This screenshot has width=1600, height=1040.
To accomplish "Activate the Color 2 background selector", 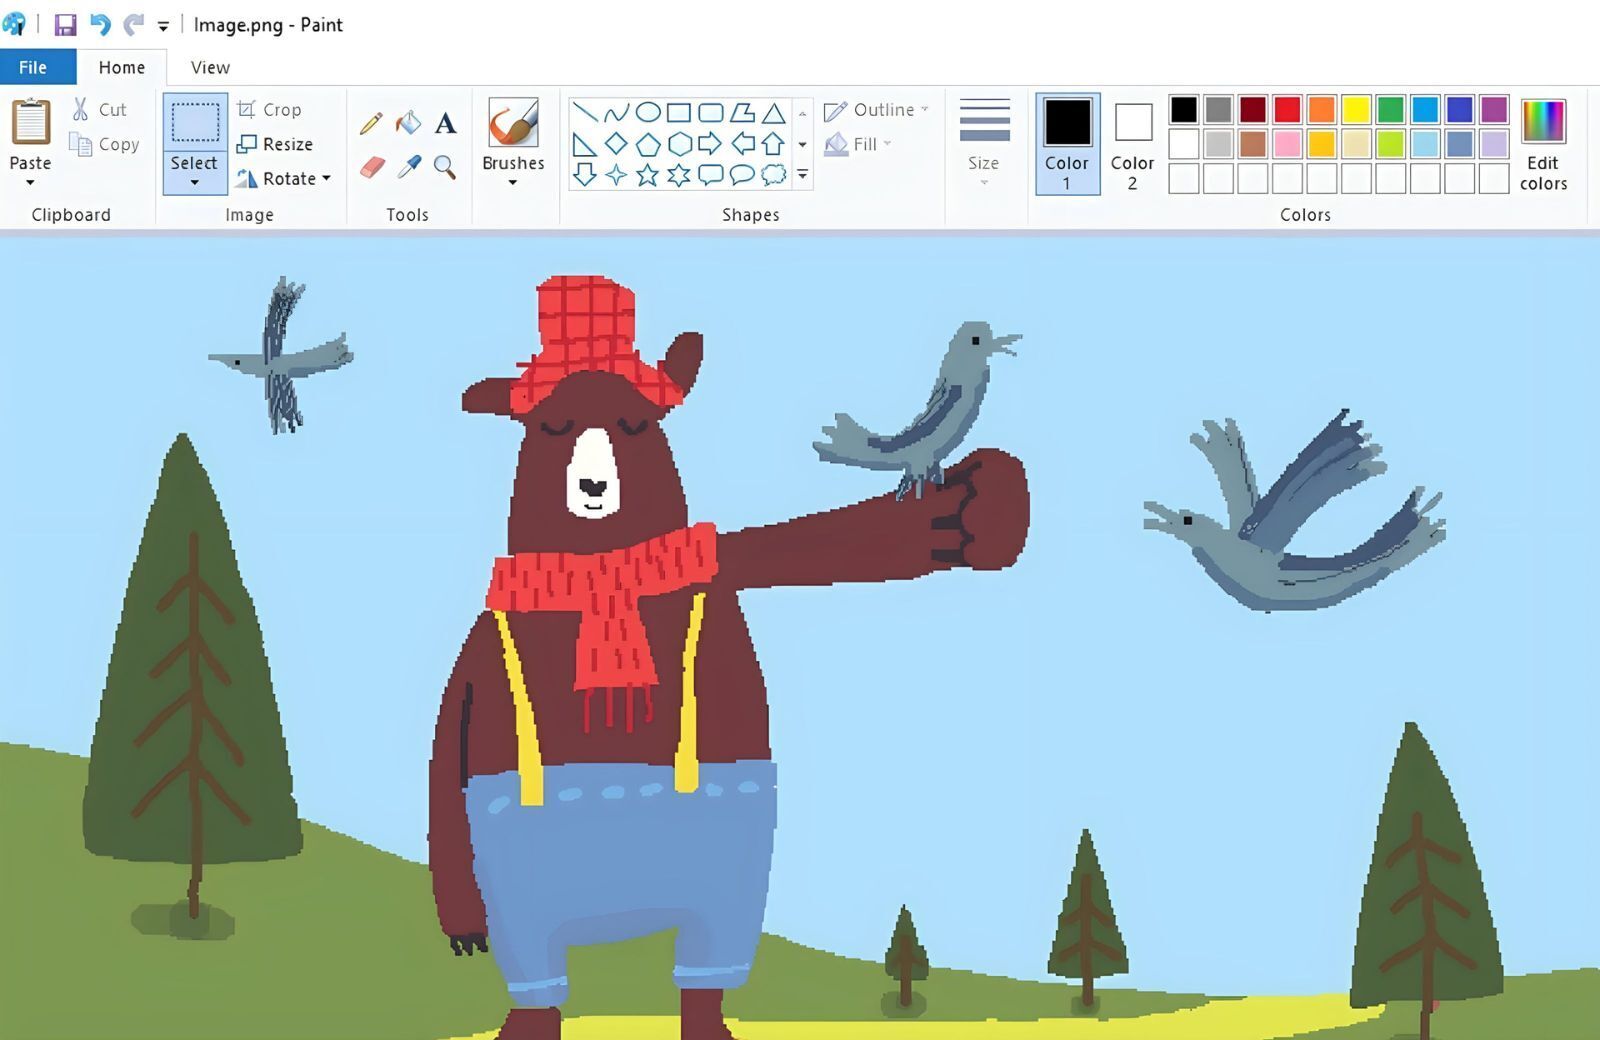I will click(x=1132, y=144).
